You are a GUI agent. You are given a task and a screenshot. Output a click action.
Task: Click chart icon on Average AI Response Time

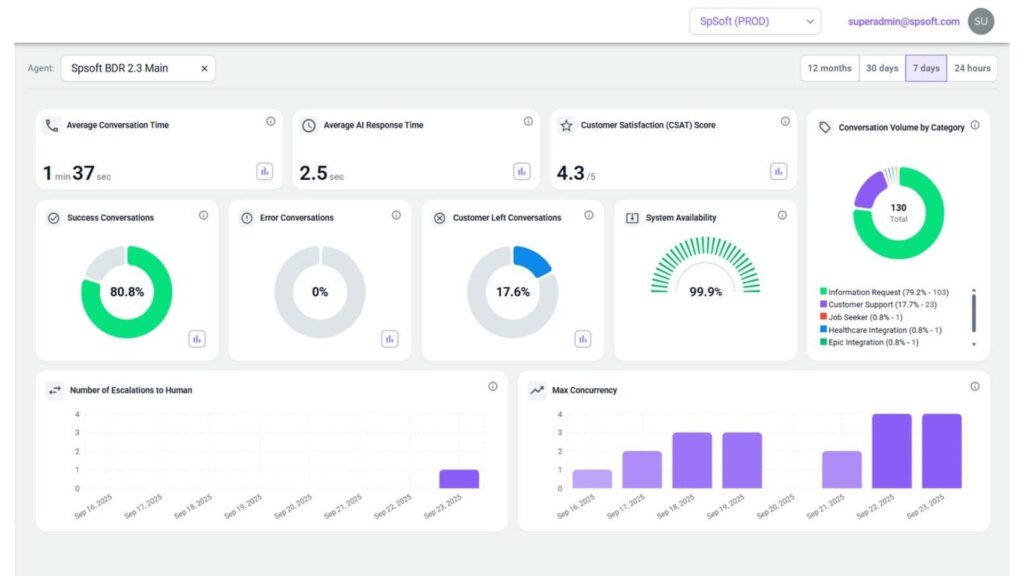[522, 171]
